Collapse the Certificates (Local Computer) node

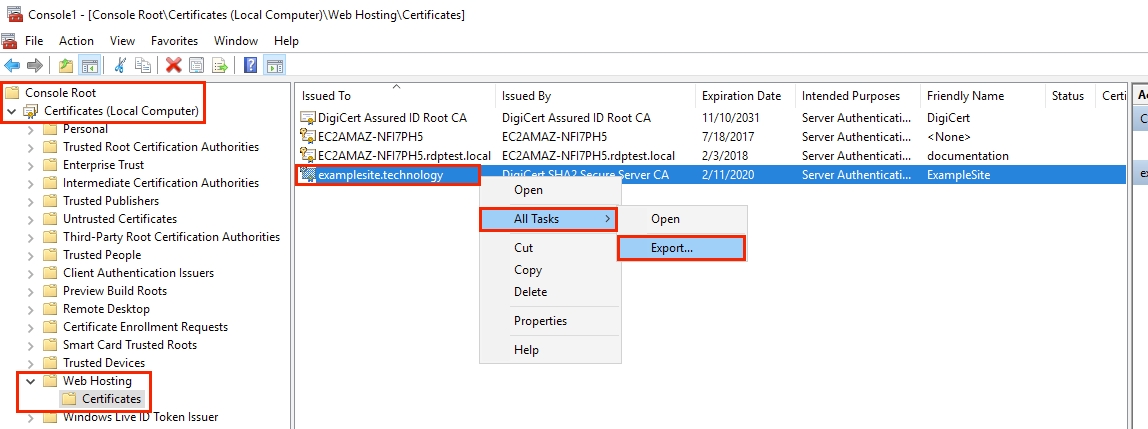[12, 111]
